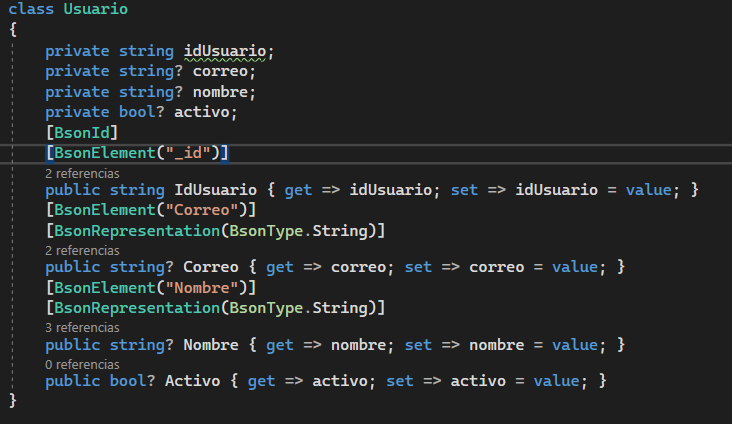Open the '3 referencias' CodeLens above Nombre
This screenshot has width=732, height=424.
coord(82,327)
